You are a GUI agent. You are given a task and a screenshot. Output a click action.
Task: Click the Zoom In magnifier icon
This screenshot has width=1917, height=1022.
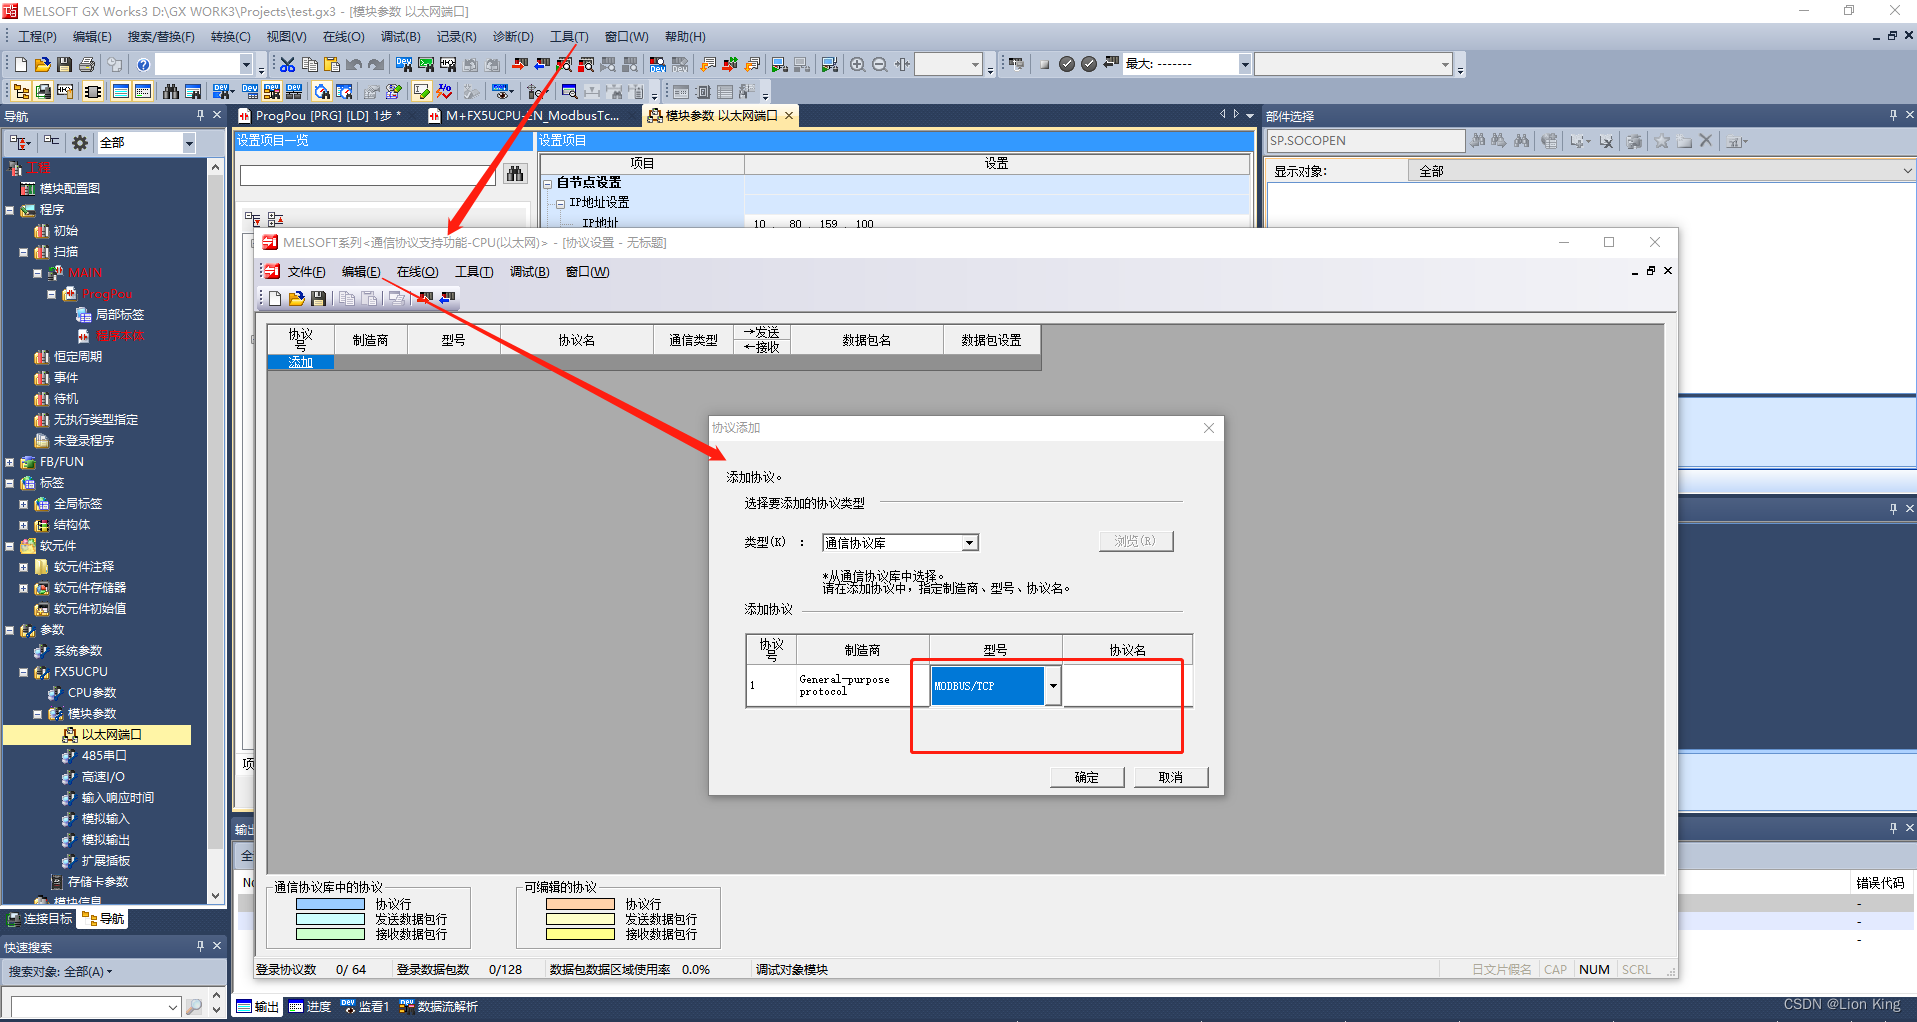[x=858, y=63]
